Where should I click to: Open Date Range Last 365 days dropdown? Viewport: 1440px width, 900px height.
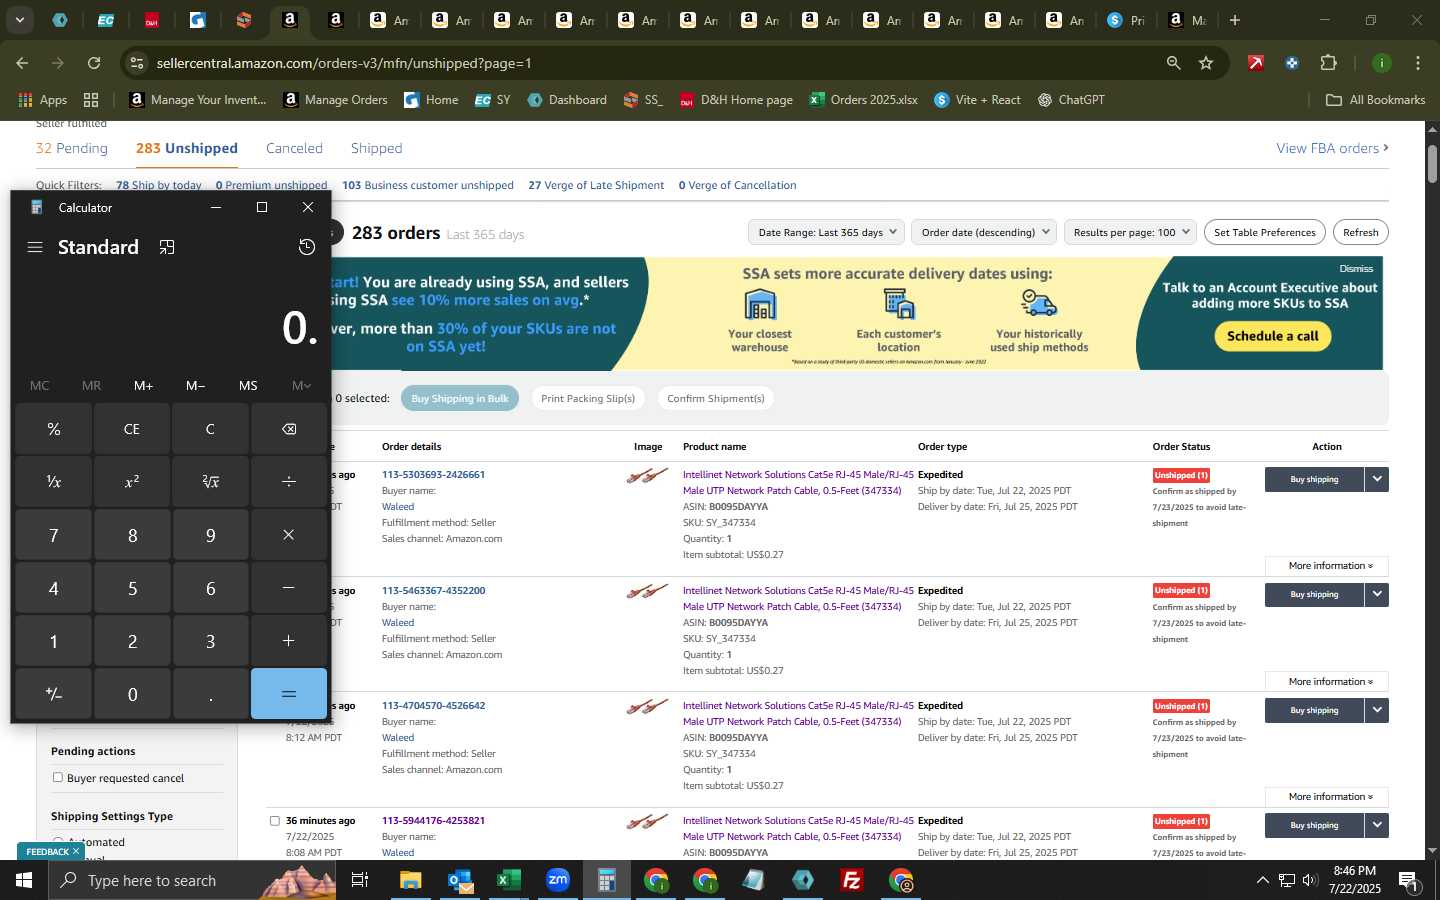pyautogui.click(x=826, y=232)
